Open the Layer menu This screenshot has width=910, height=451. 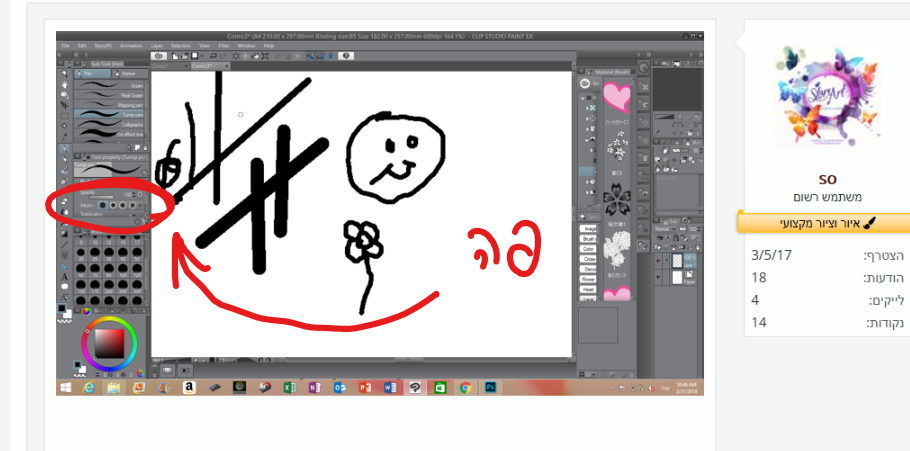coord(157,46)
